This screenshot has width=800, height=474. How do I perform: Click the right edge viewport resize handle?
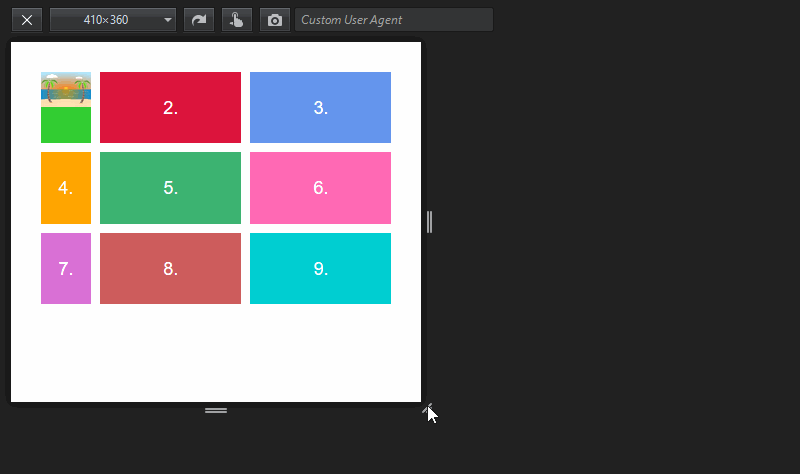(x=430, y=222)
